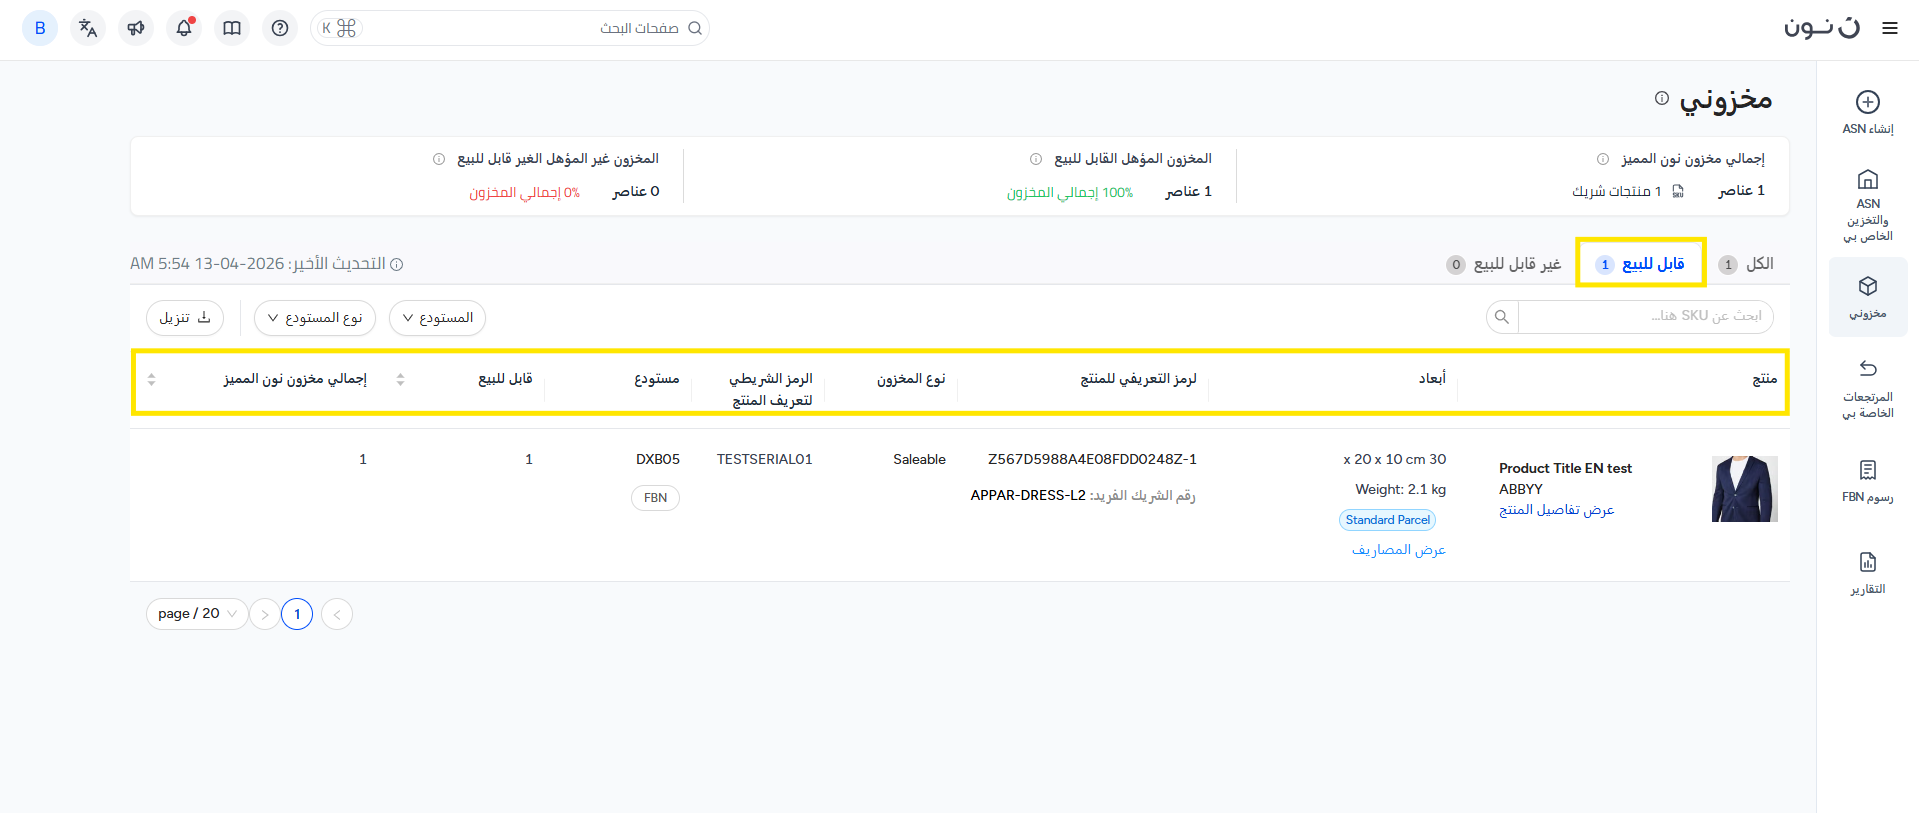
Task: Open ASN and storage warehouse sidebar icon
Action: pyautogui.click(x=1867, y=180)
